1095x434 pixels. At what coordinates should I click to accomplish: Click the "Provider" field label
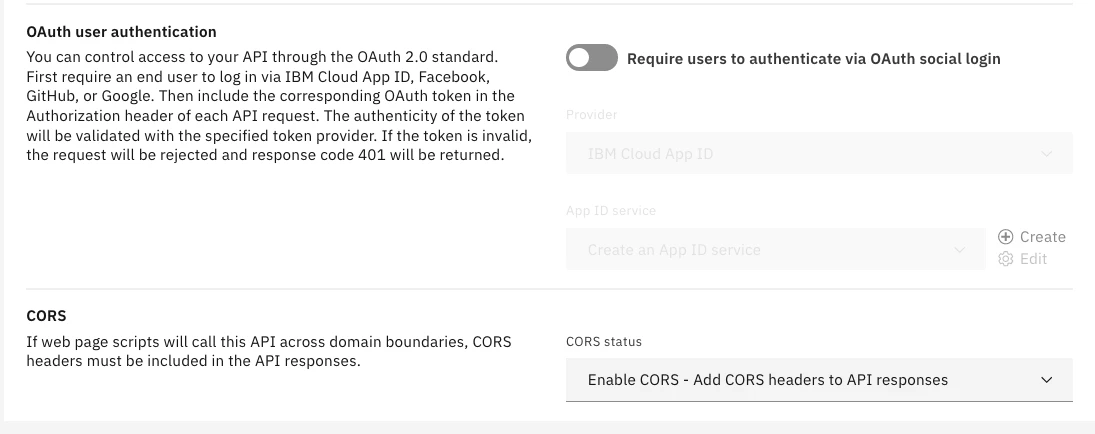(591, 115)
